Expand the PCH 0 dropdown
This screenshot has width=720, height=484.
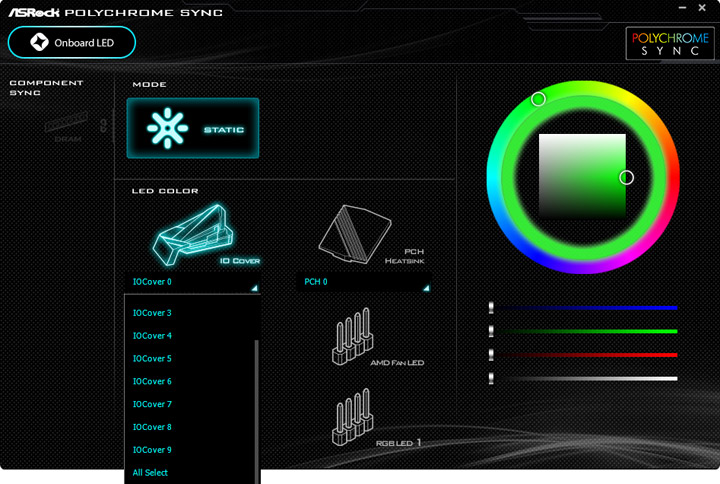pos(364,282)
